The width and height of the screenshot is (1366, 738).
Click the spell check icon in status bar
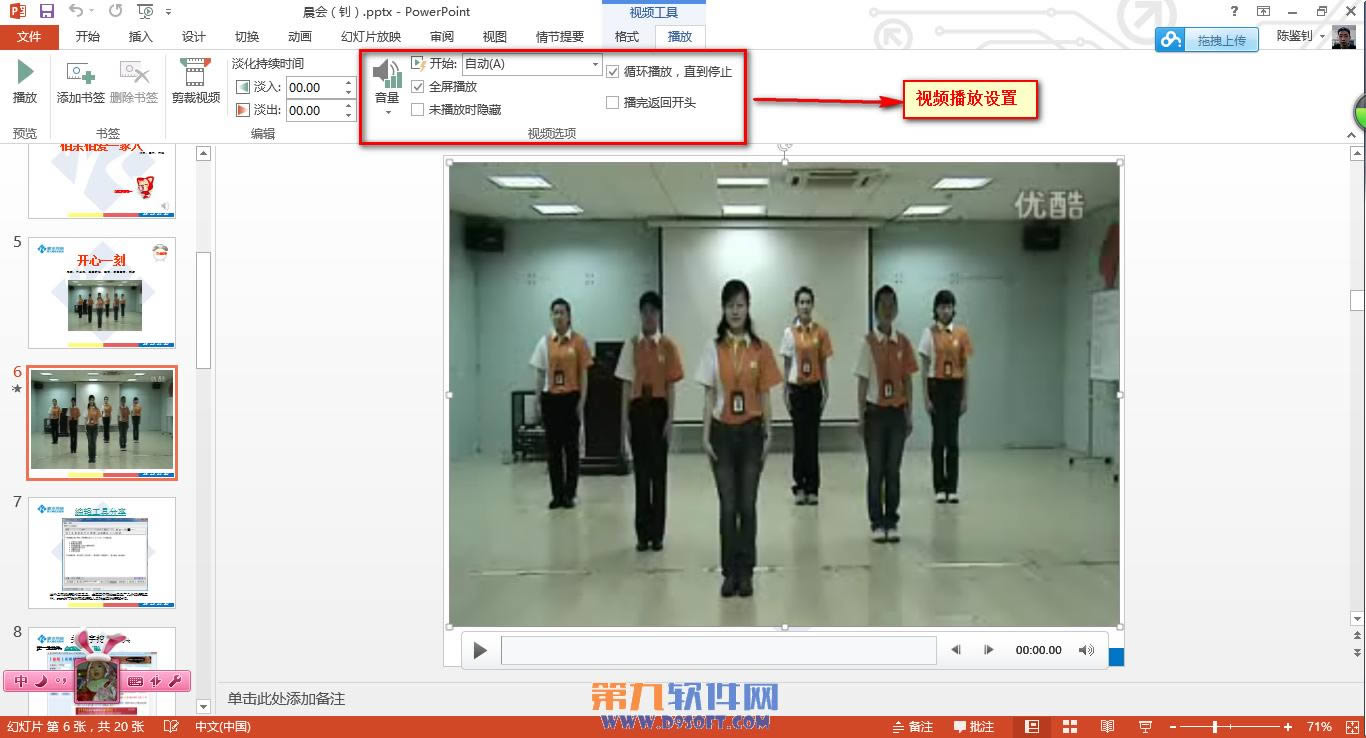click(x=171, y=727)
